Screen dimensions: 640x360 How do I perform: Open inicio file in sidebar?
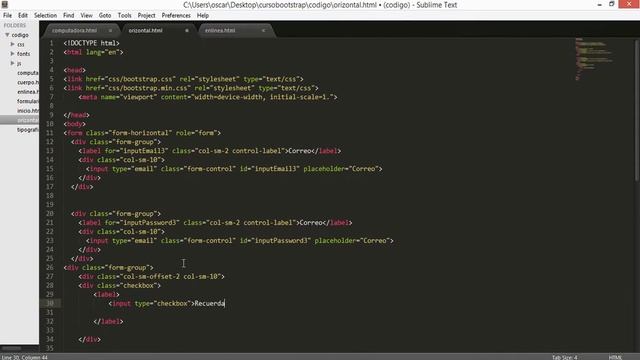point(27,111)
